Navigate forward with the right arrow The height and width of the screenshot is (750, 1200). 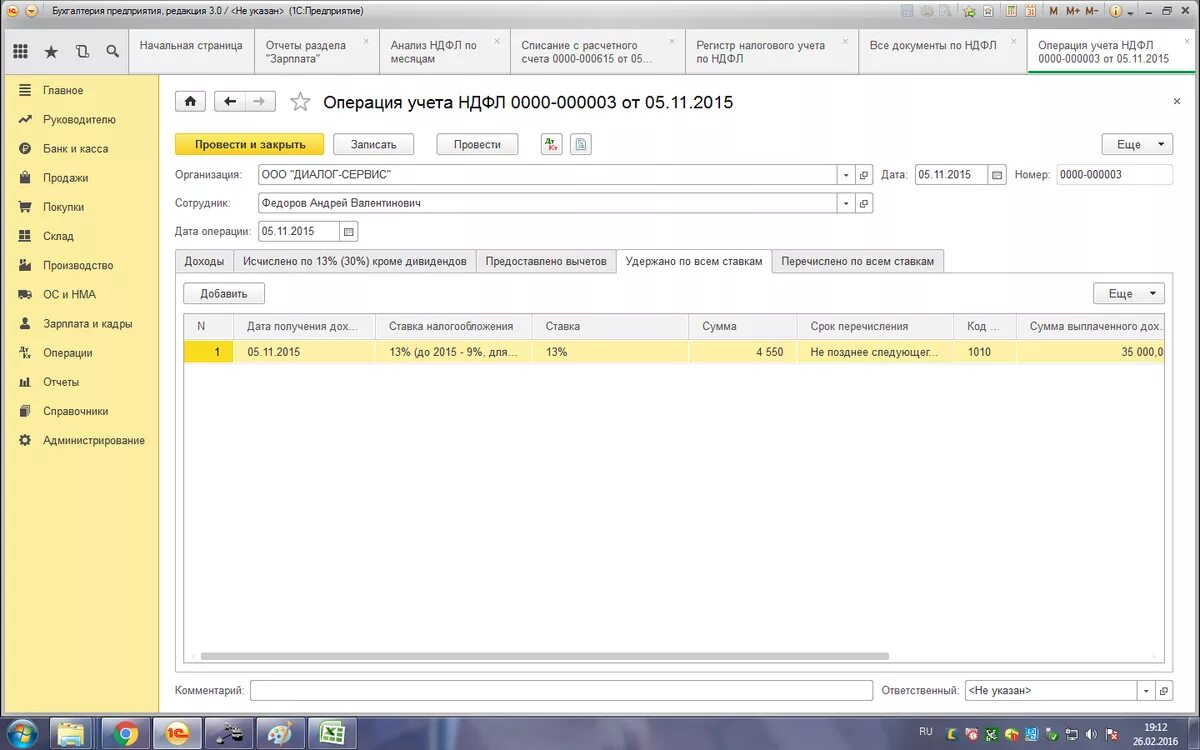click(260, 101)
